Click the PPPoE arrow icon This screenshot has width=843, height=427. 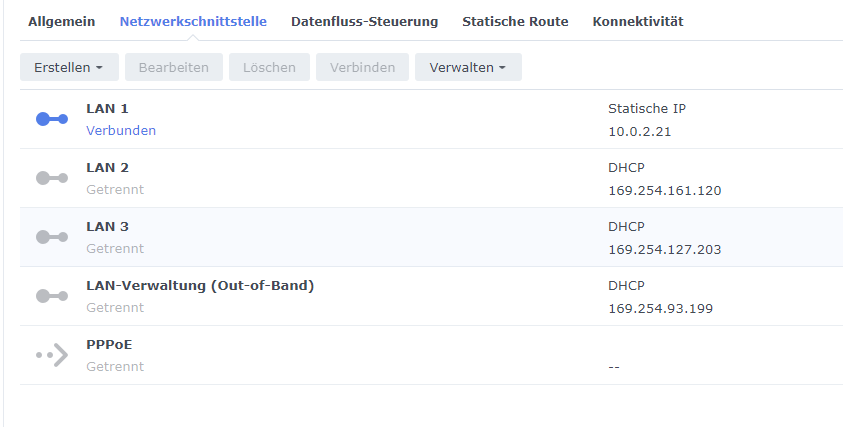52,355
